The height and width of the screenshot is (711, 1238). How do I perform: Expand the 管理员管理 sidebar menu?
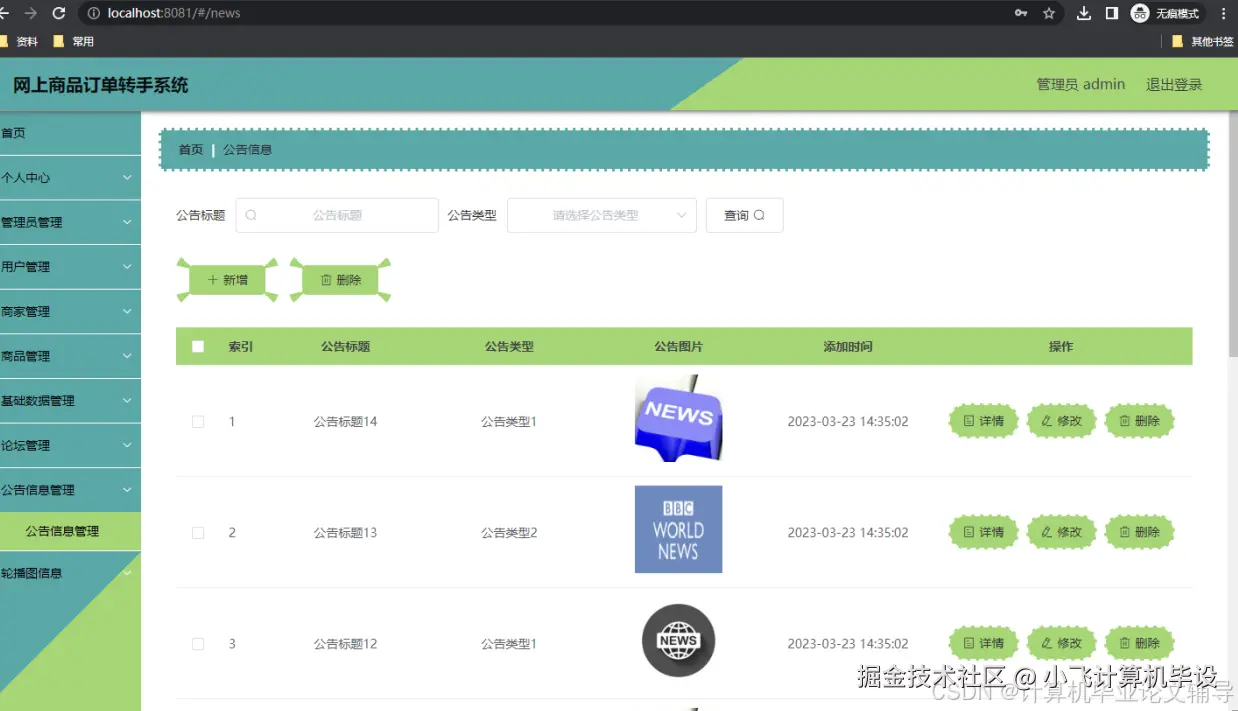[x=70, y=222]
